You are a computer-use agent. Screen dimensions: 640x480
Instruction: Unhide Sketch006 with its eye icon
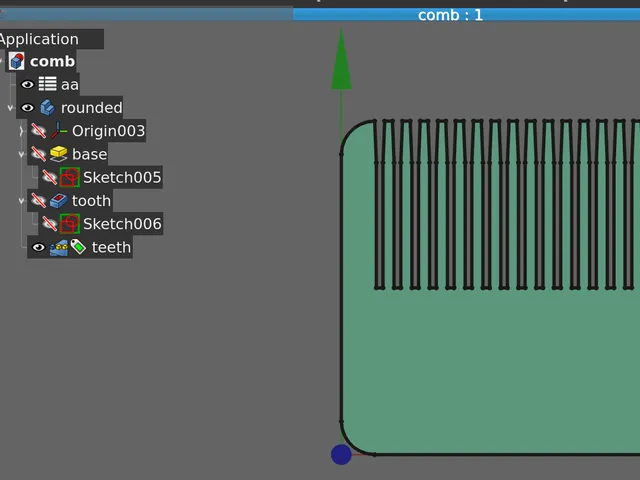point(49,224)
